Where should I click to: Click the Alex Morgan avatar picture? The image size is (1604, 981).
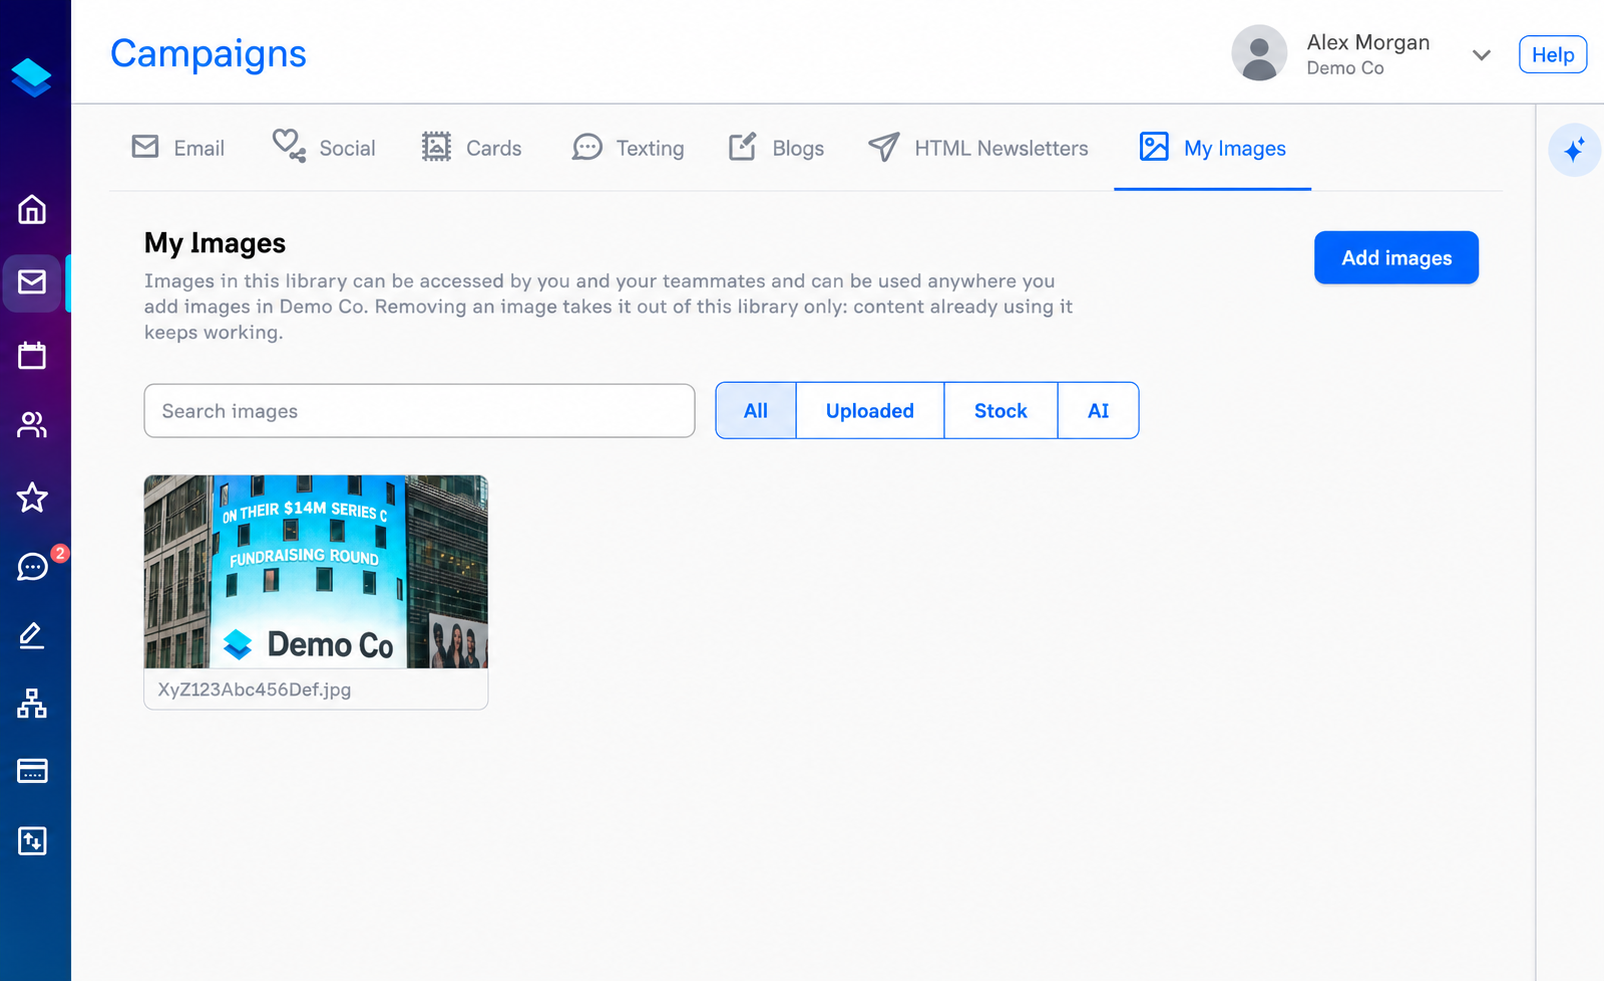pyautogui.click(x=1259, y=53)
